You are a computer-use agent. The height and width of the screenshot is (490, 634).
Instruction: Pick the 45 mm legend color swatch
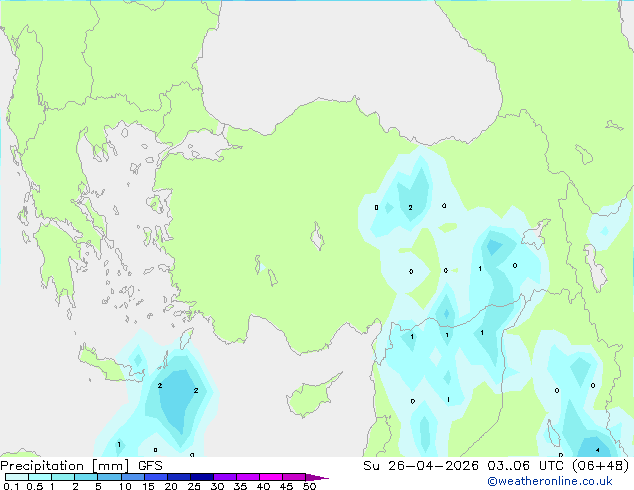pos(294,477)
